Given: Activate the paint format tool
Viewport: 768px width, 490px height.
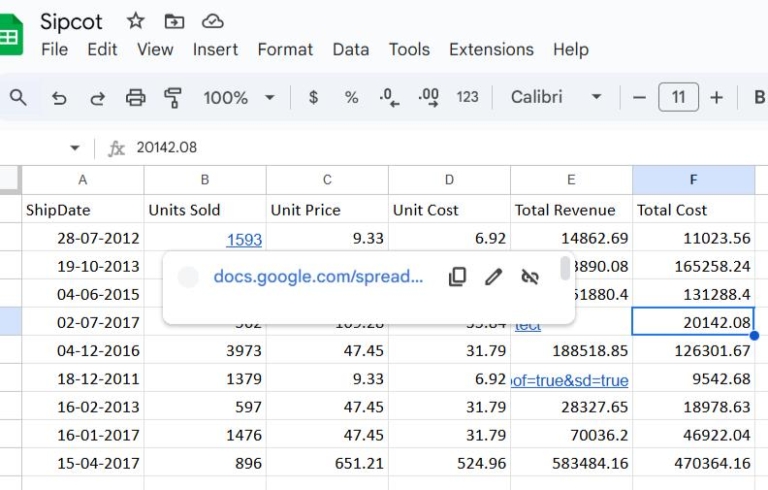Looking at the screenshot, I should click(173, 97).
